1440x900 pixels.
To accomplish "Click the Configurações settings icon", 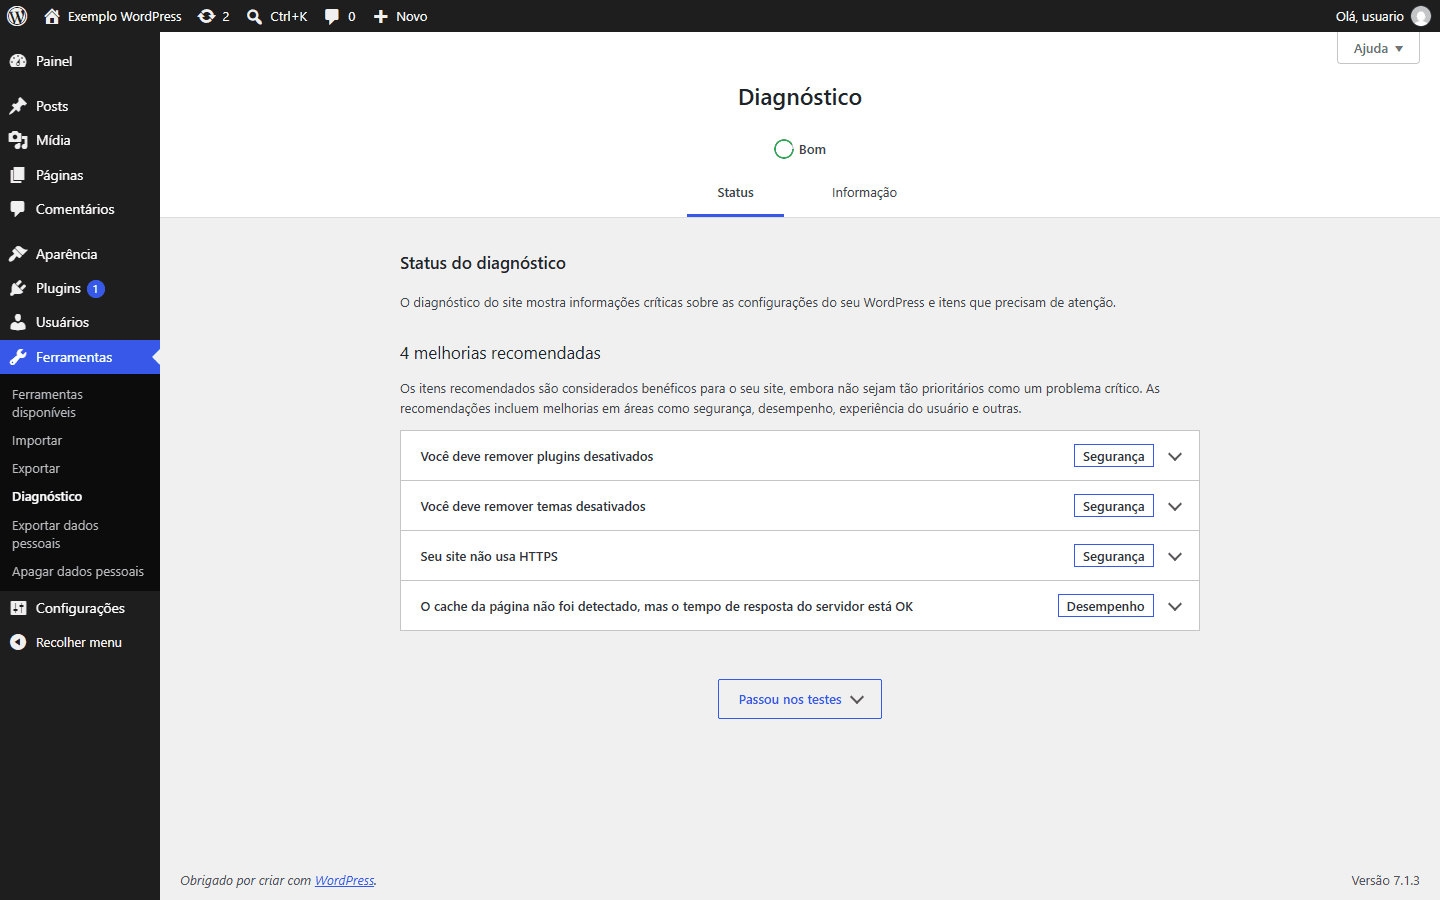I will tap(18, 608).
